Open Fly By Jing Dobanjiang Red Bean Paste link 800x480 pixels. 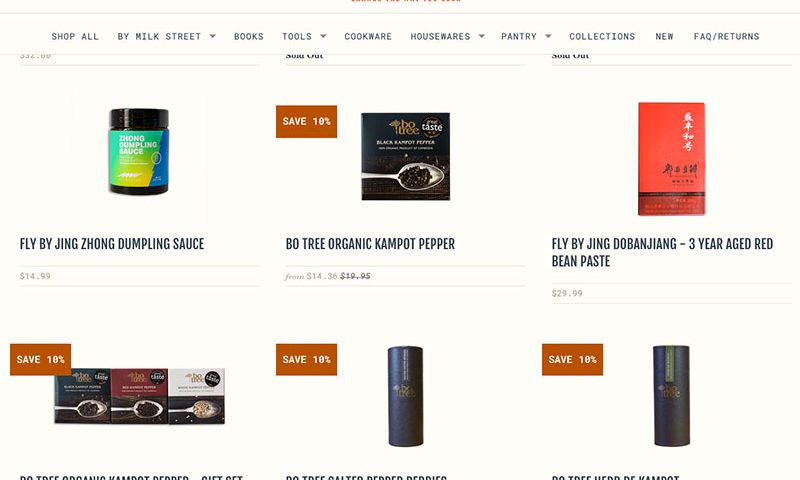pyautogui.click(x=662, y=252)
